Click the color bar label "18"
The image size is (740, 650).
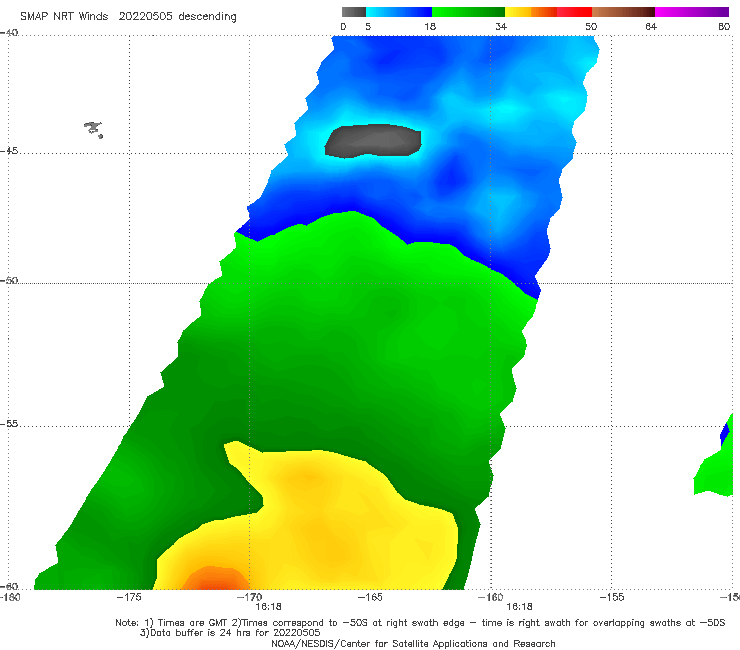(430, 27)
